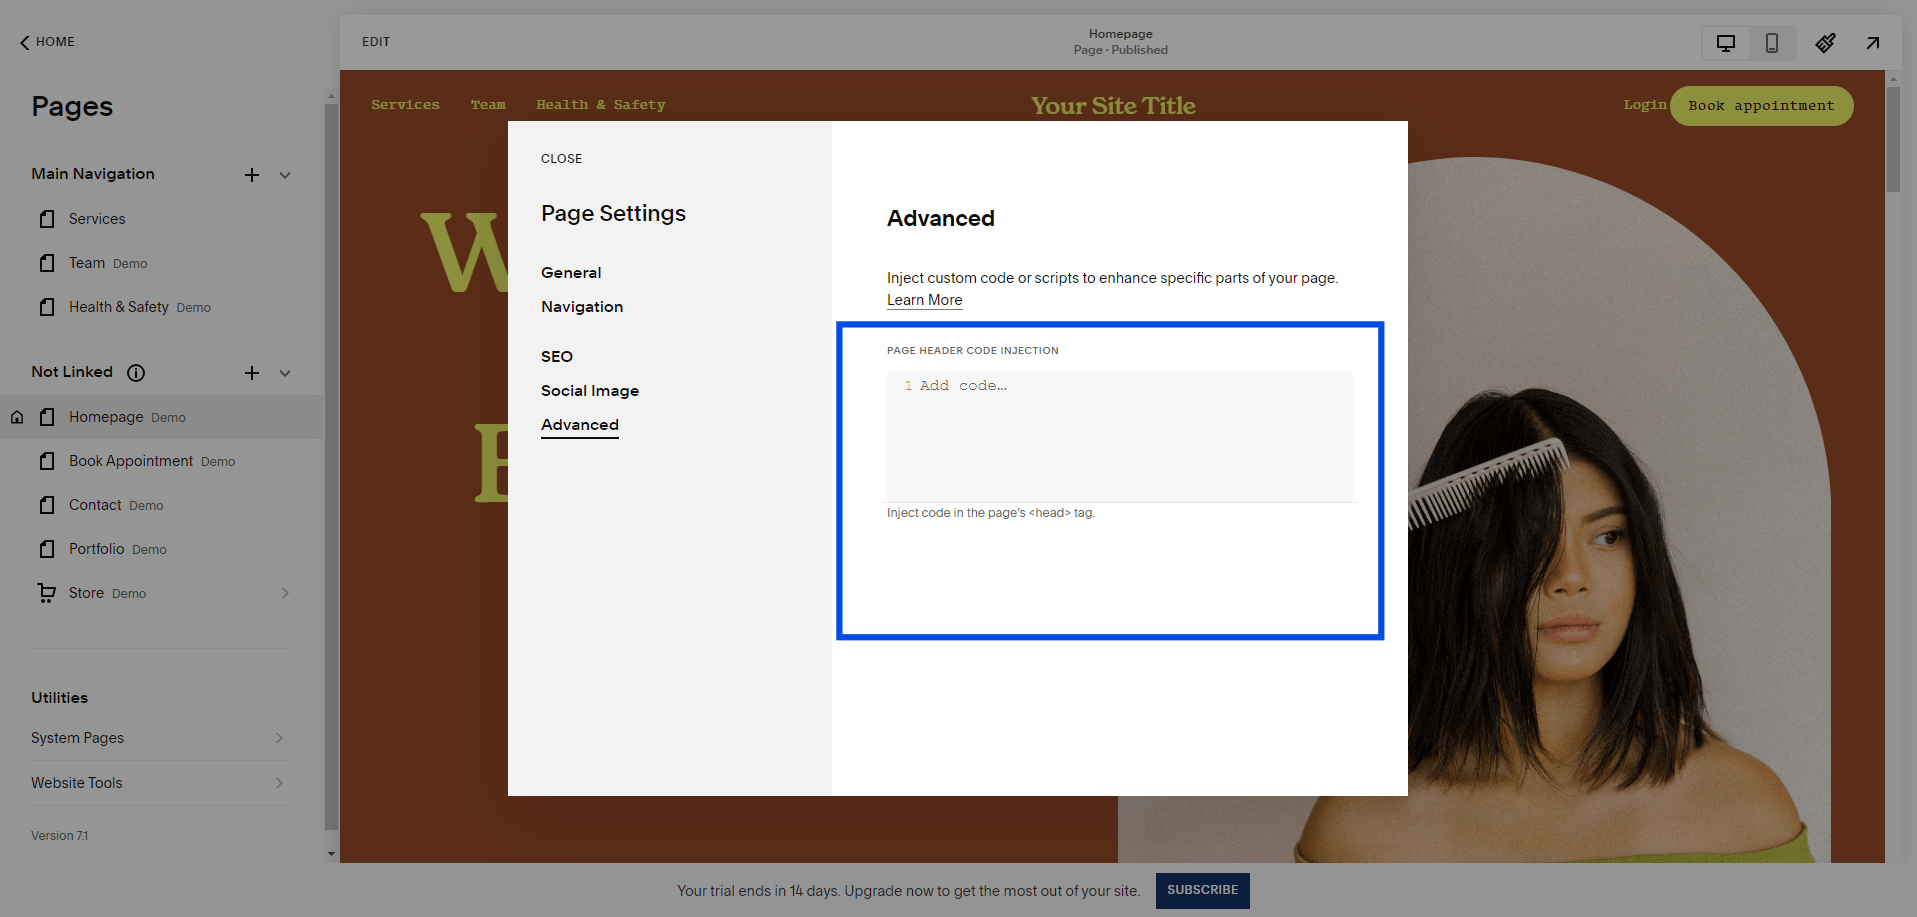
Task: Click preview pane vertical scrollbar
Action: (x=1893, y=139)
